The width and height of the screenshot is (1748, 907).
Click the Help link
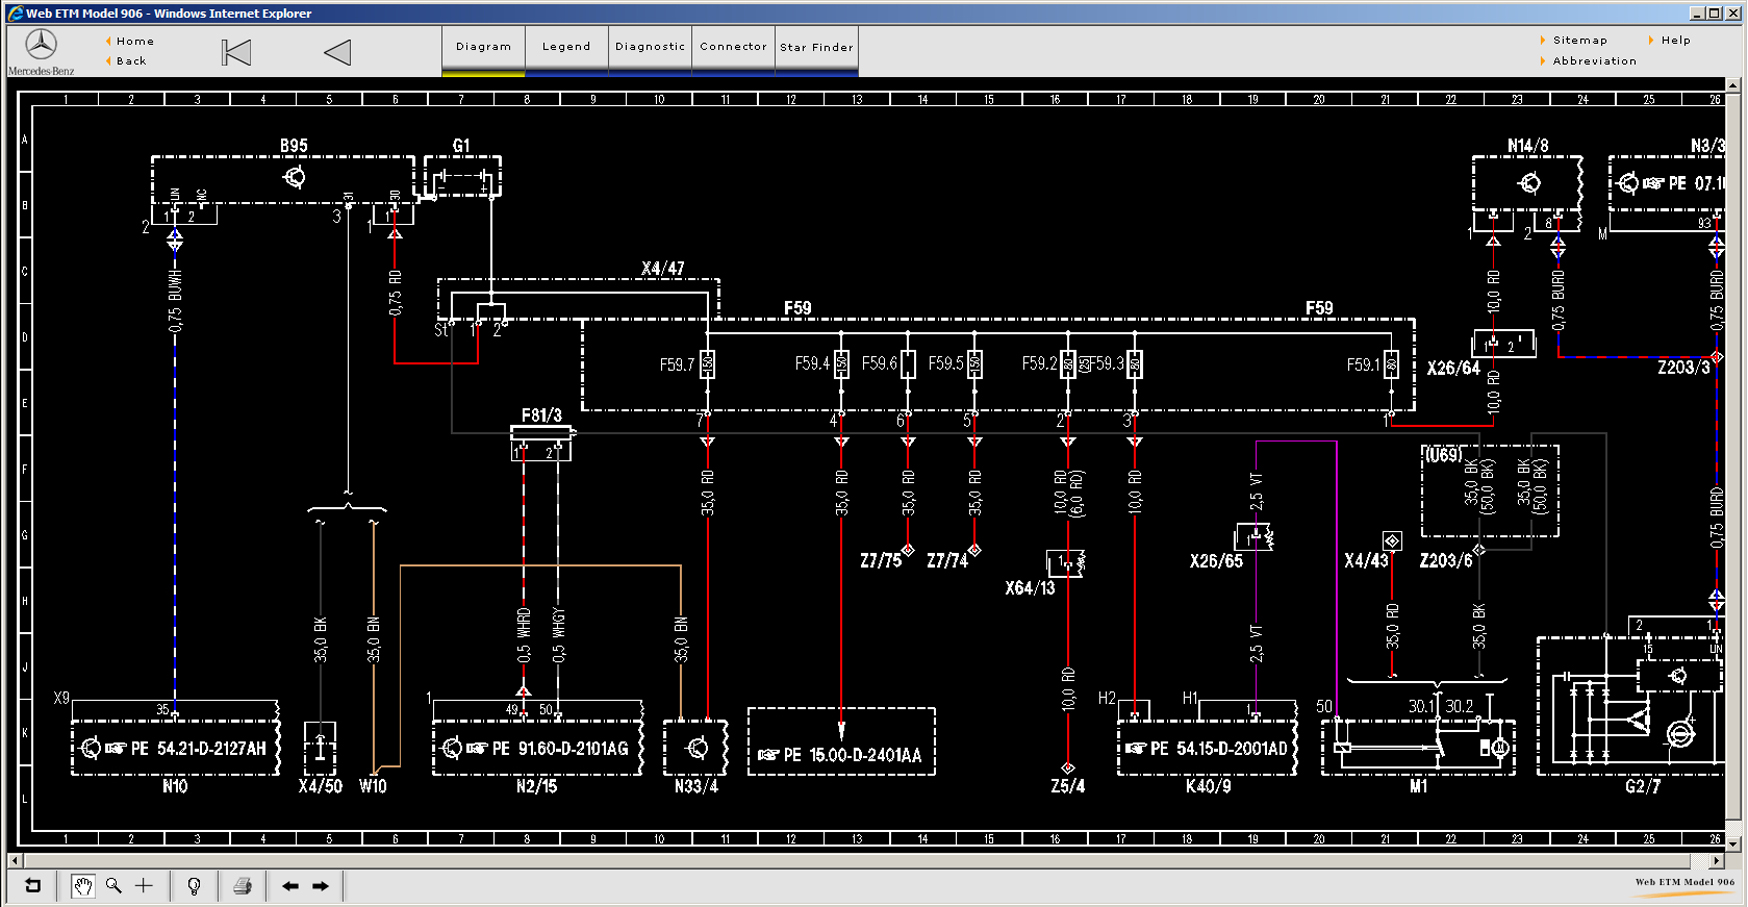pos(1675,40)
